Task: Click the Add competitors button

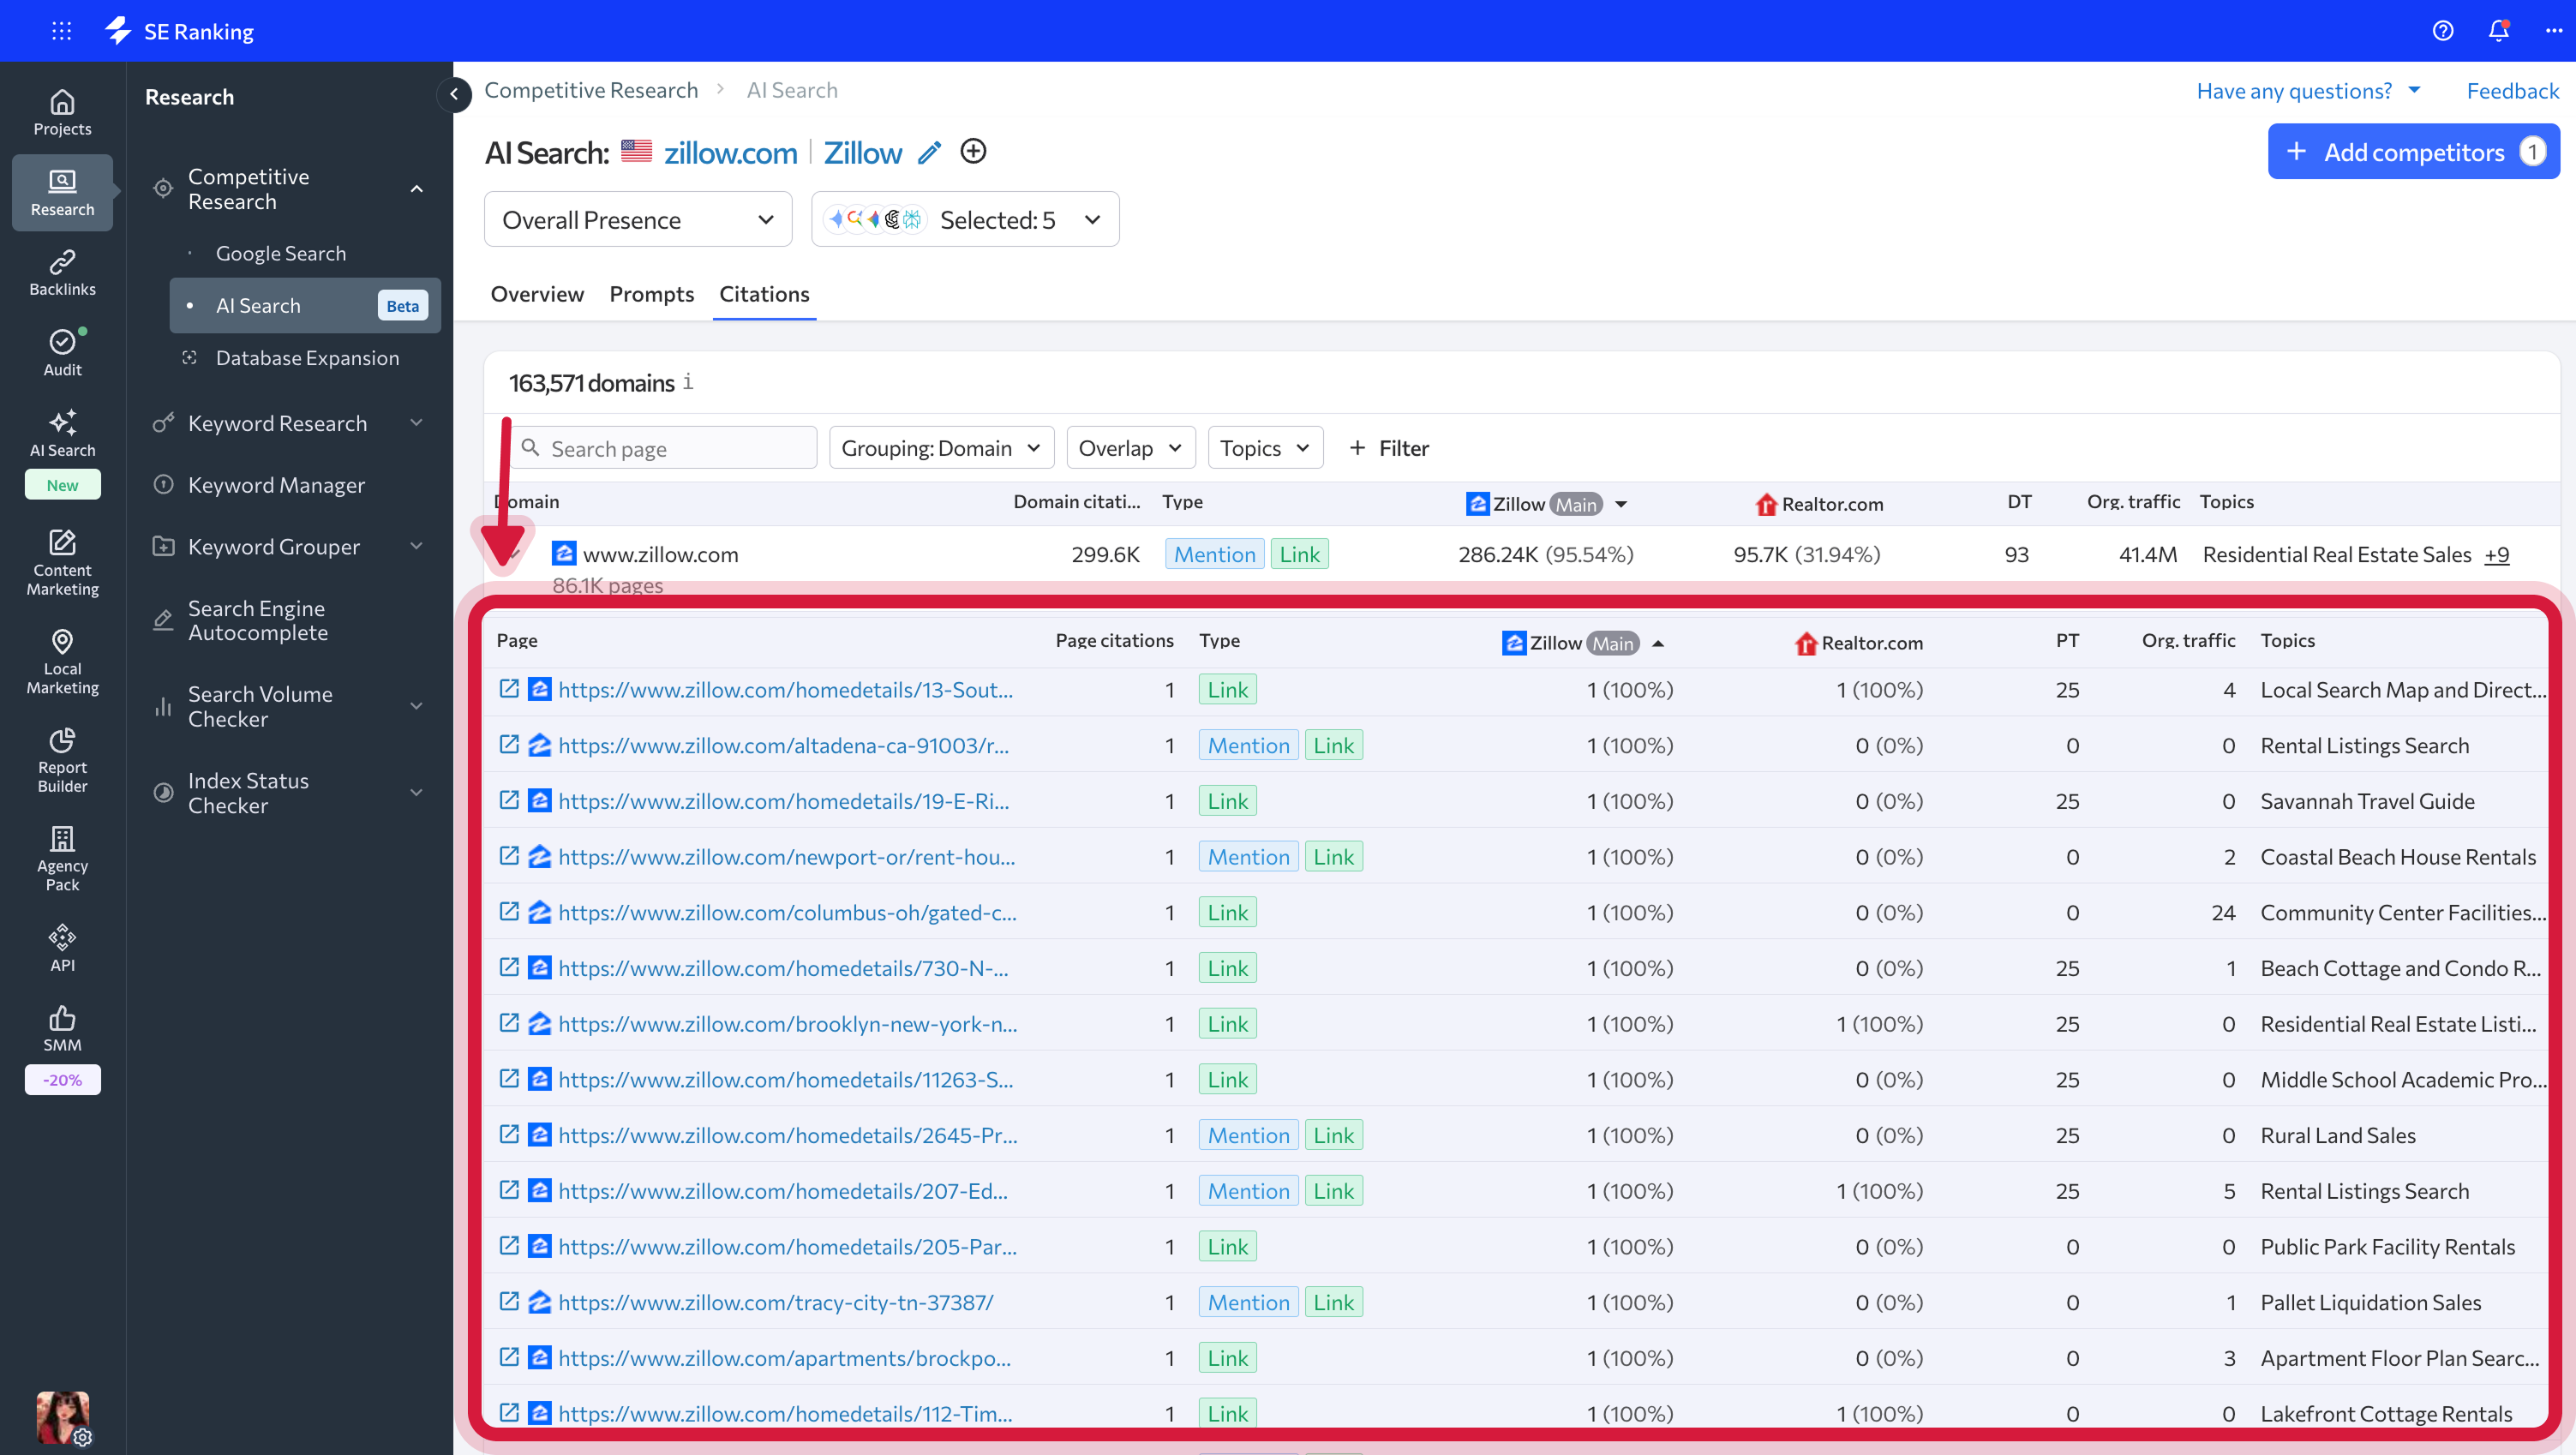Action: pyautogui.click(x=2413, y=151)
